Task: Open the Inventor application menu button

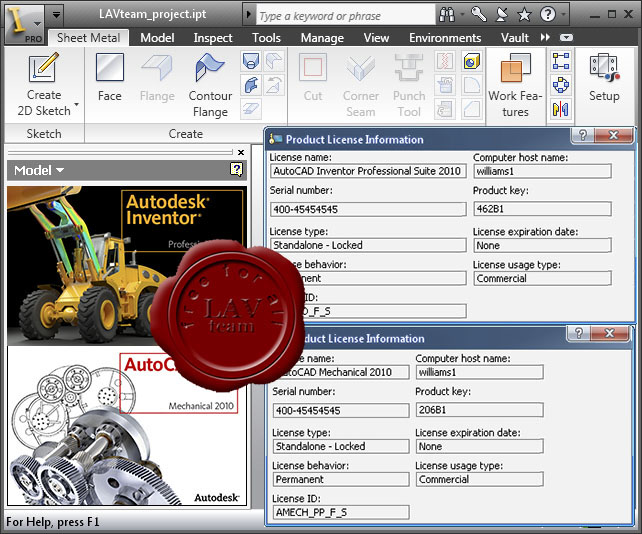Action: (24, 24)
